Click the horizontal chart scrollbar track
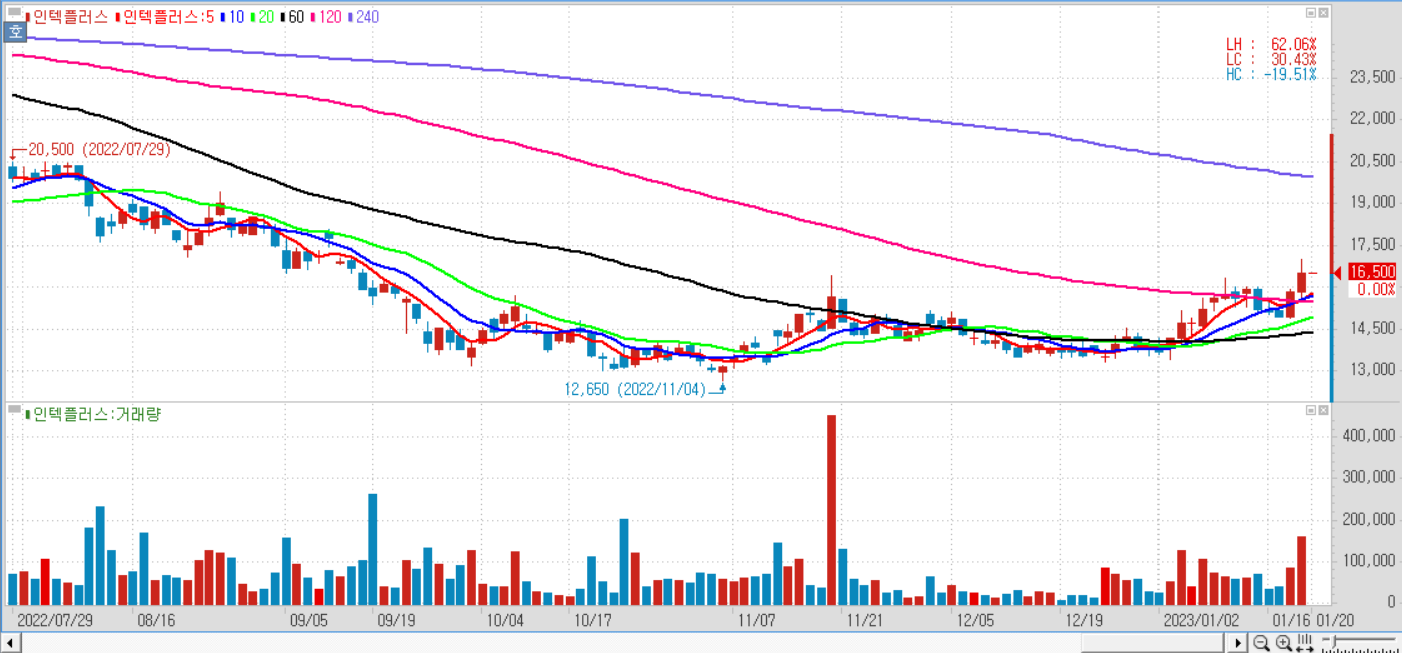 tap(625, 642)
